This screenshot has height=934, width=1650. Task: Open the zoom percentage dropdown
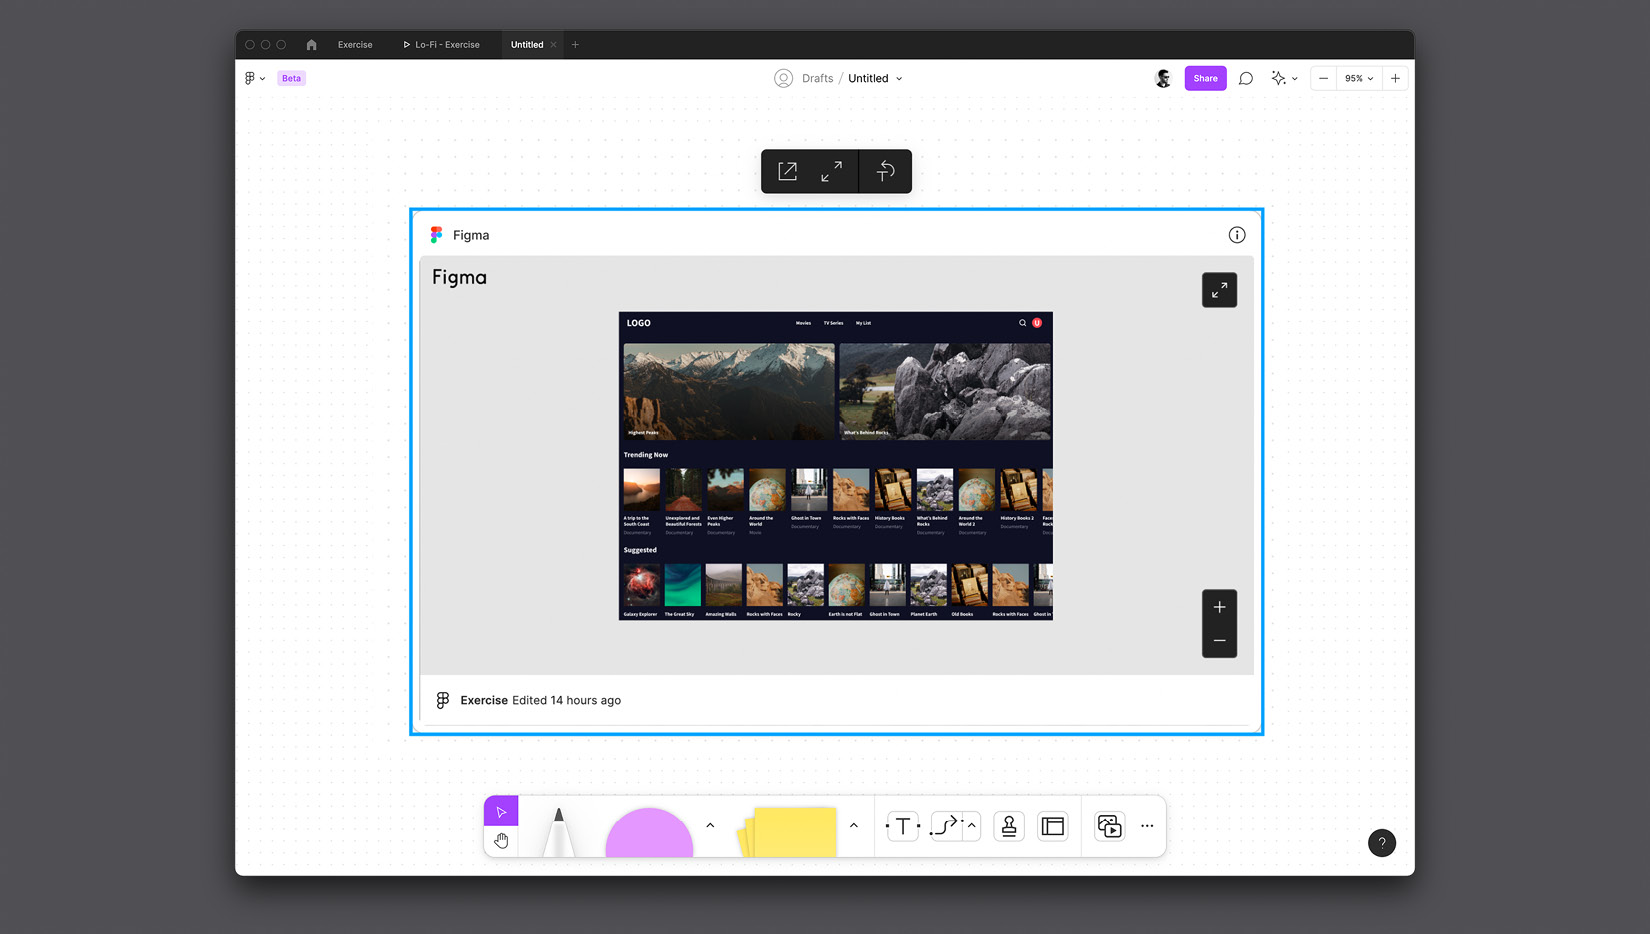[x=1359, y=78]
